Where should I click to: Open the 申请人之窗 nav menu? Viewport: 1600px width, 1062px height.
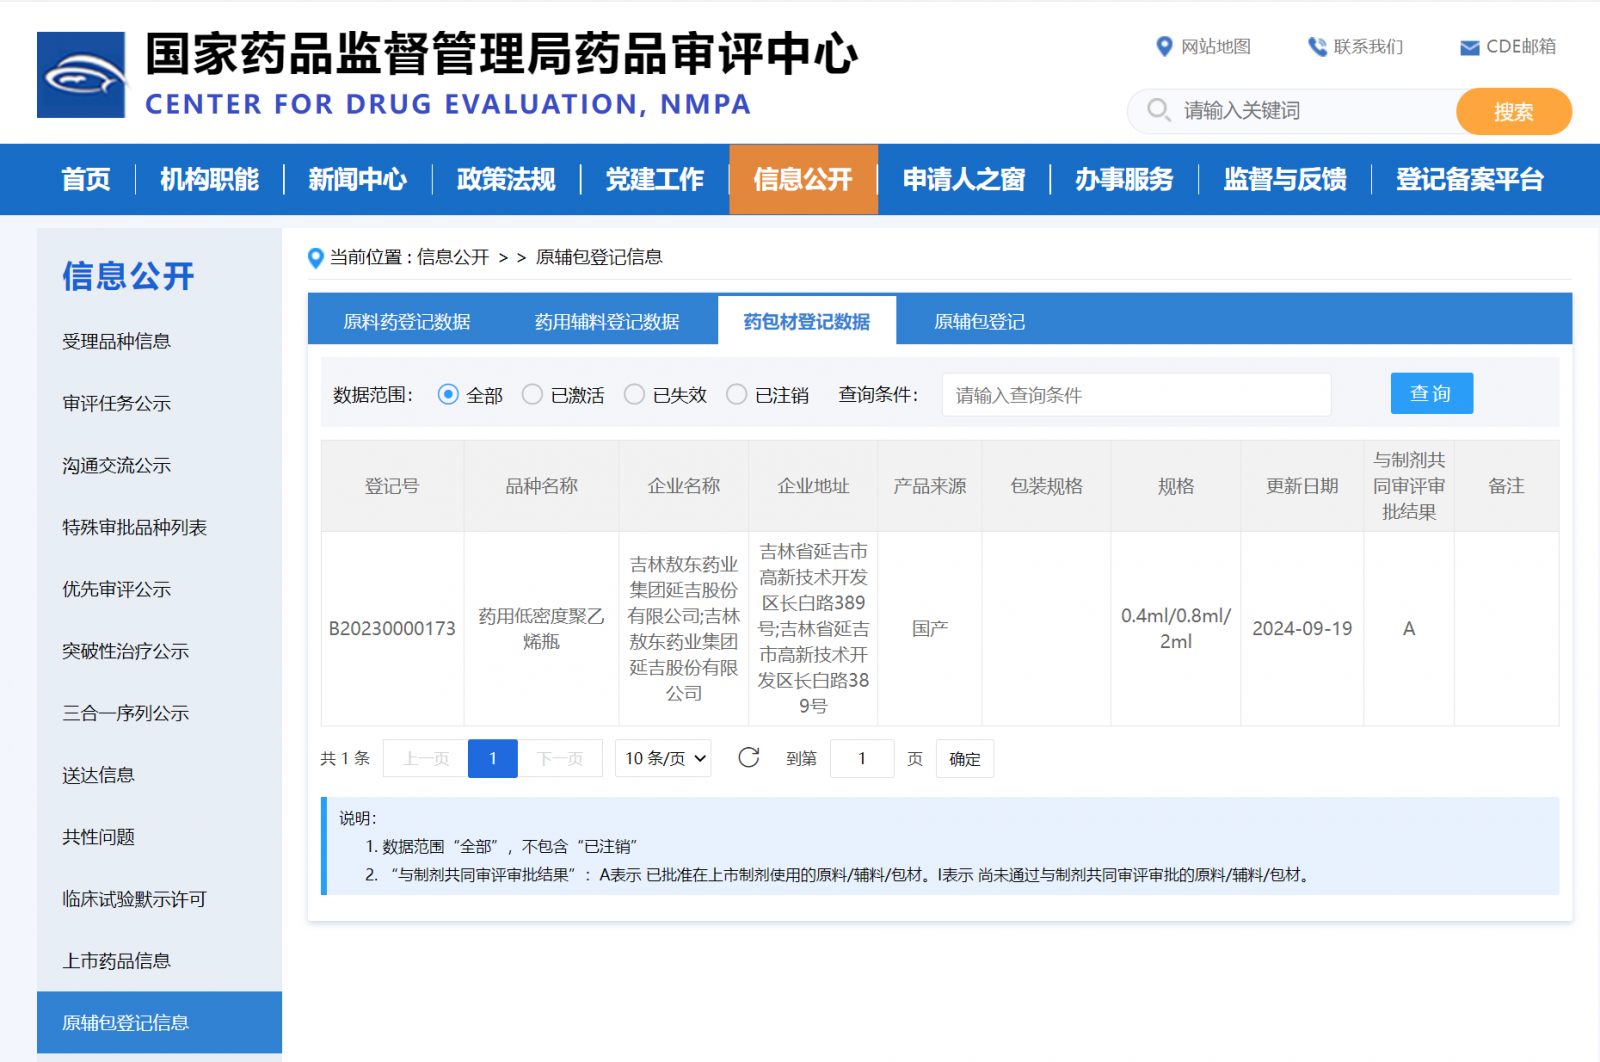coord(964,180)
